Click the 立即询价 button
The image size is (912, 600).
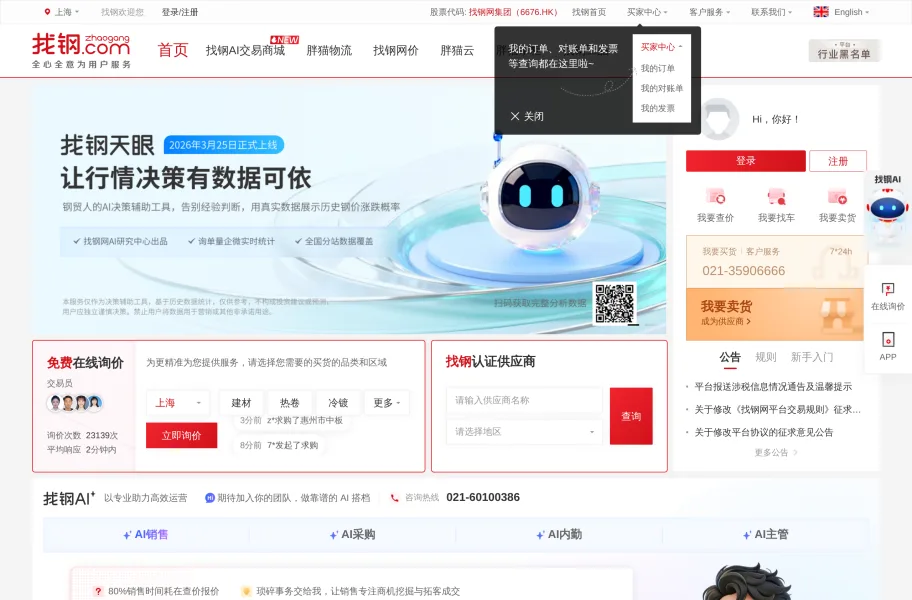(181, 435)
